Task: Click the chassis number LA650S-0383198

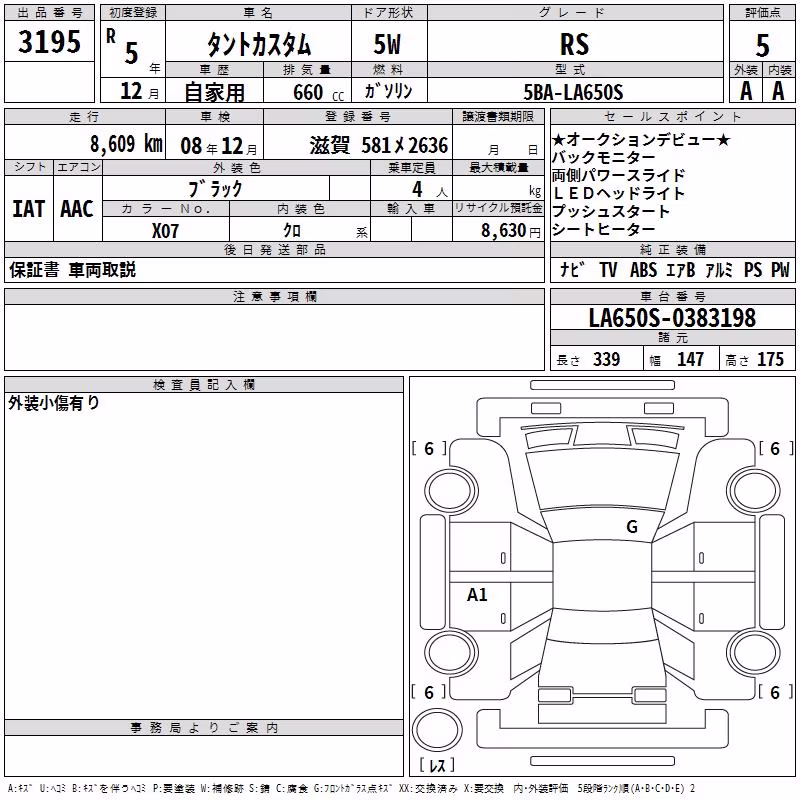Action: click(672, 318)
